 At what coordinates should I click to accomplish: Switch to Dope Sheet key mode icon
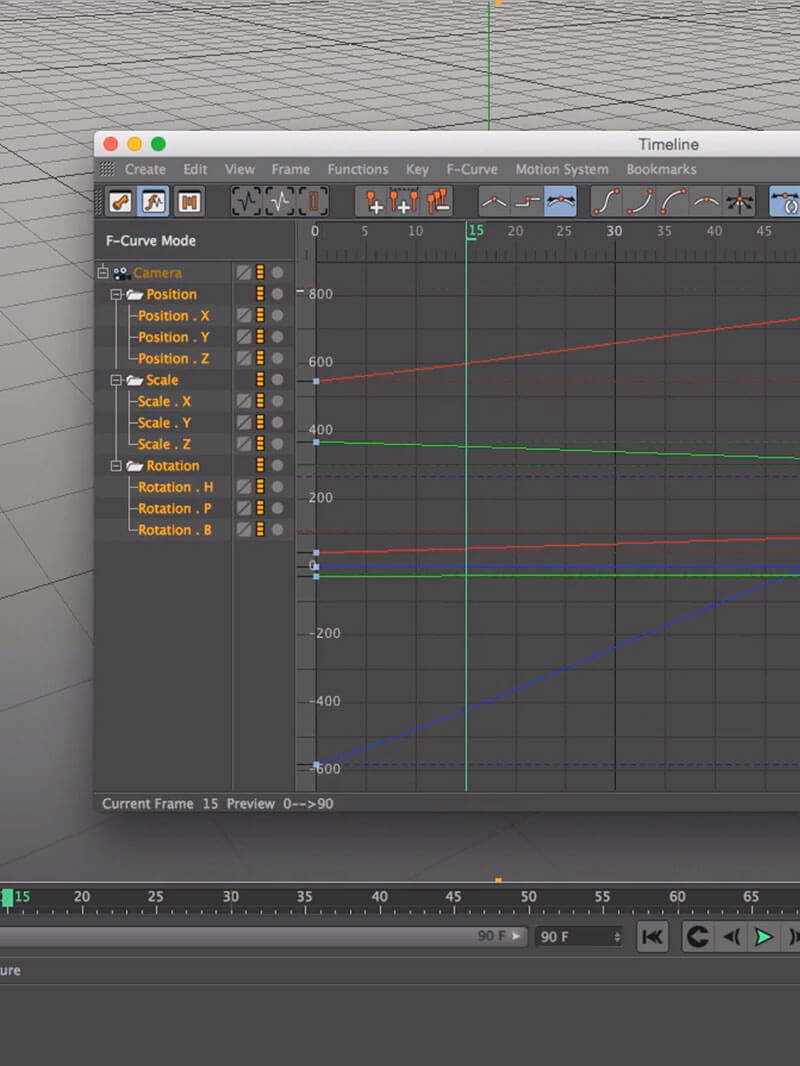point(121,202)
